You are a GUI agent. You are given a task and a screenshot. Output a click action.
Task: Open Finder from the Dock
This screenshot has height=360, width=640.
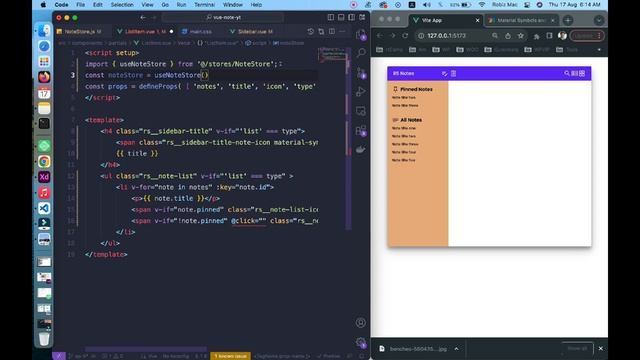(x=44, y=31)
